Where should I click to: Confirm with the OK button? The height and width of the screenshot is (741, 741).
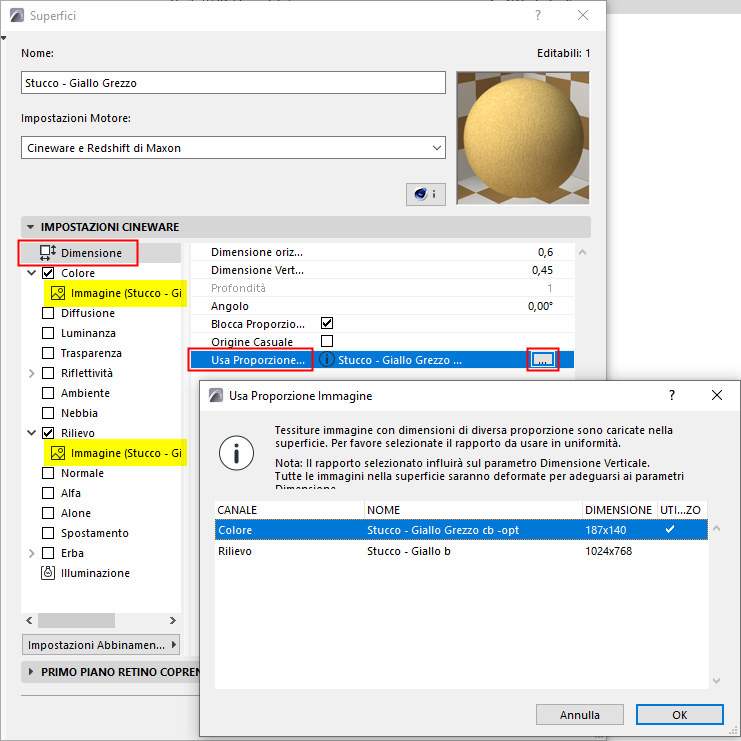pyautogui.click(x=680, y=715)
